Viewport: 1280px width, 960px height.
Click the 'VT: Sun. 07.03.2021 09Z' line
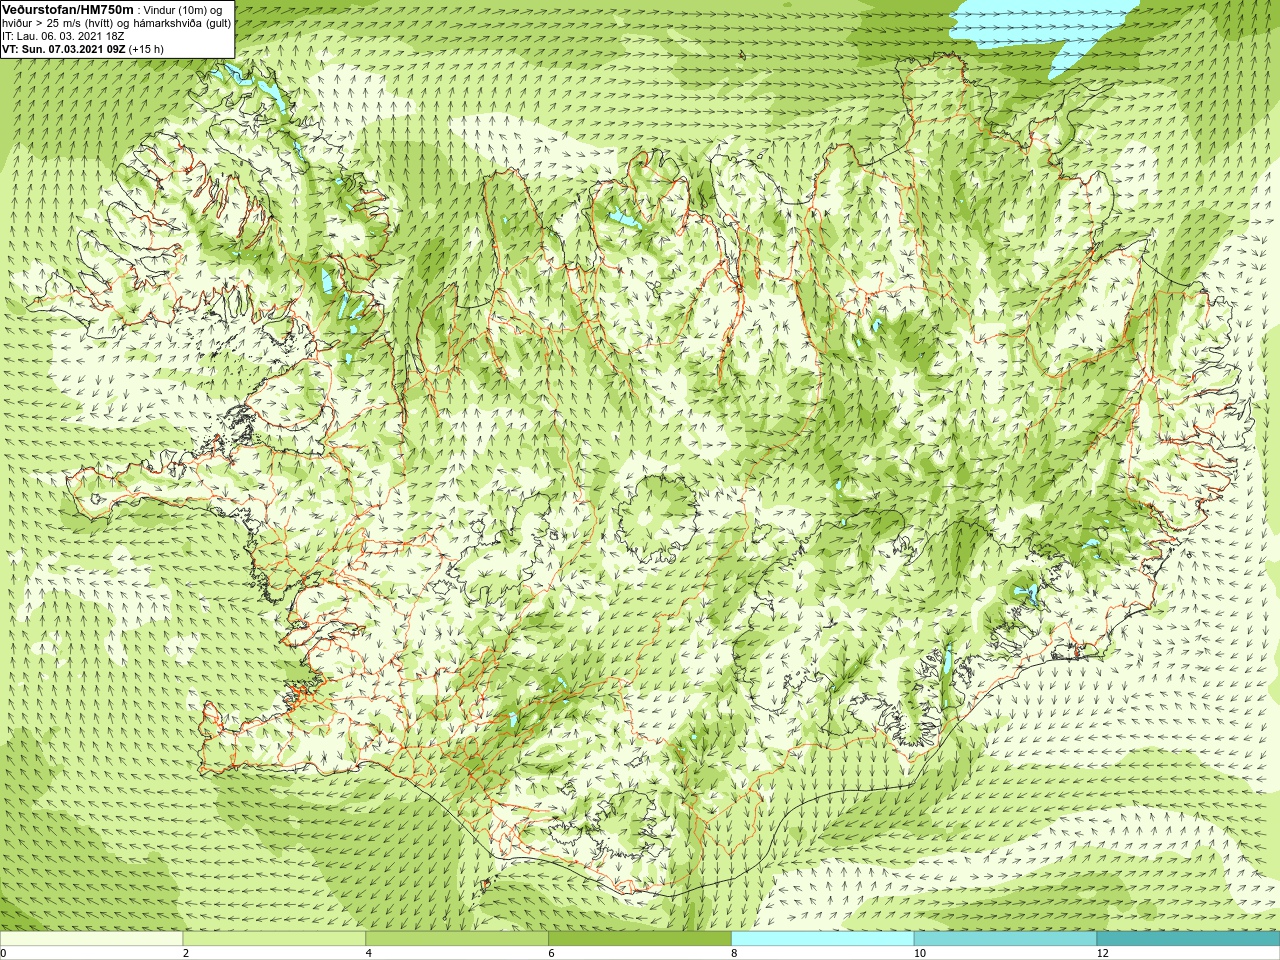pyautogui.click(x=83, y=48)
